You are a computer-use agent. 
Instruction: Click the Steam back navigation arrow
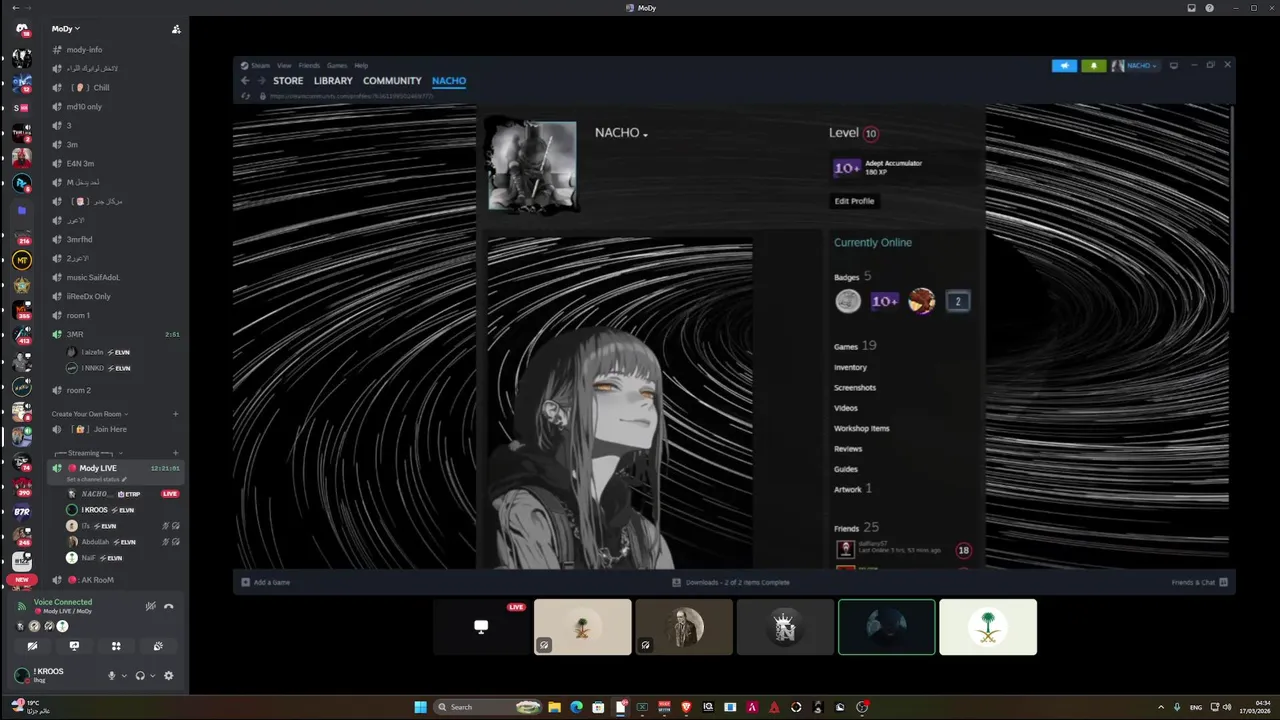point(245,81)
